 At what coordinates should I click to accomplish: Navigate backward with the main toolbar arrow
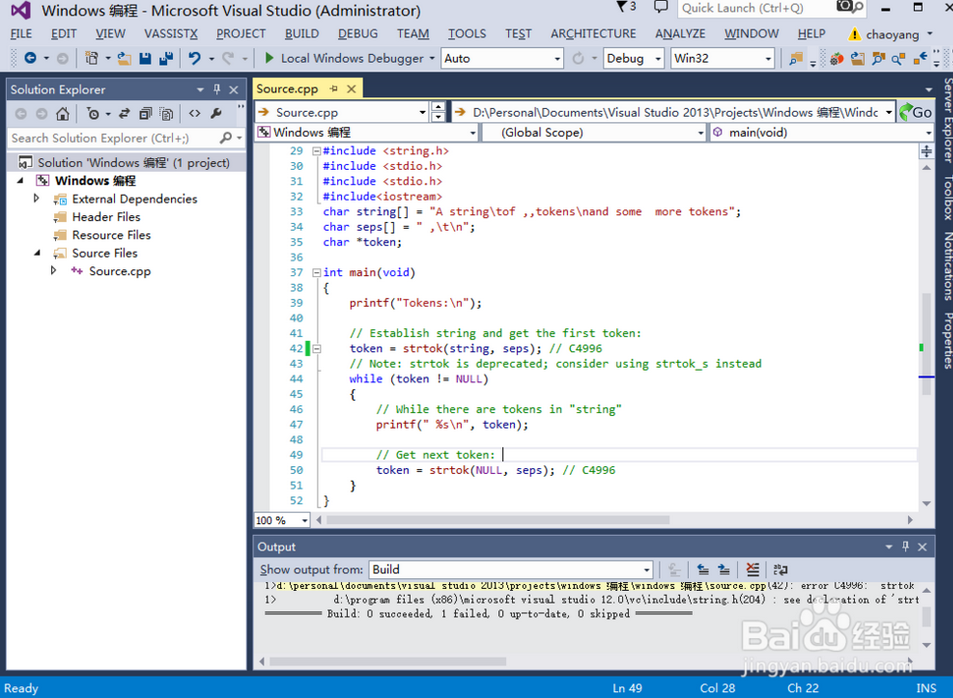pos(30,58)
